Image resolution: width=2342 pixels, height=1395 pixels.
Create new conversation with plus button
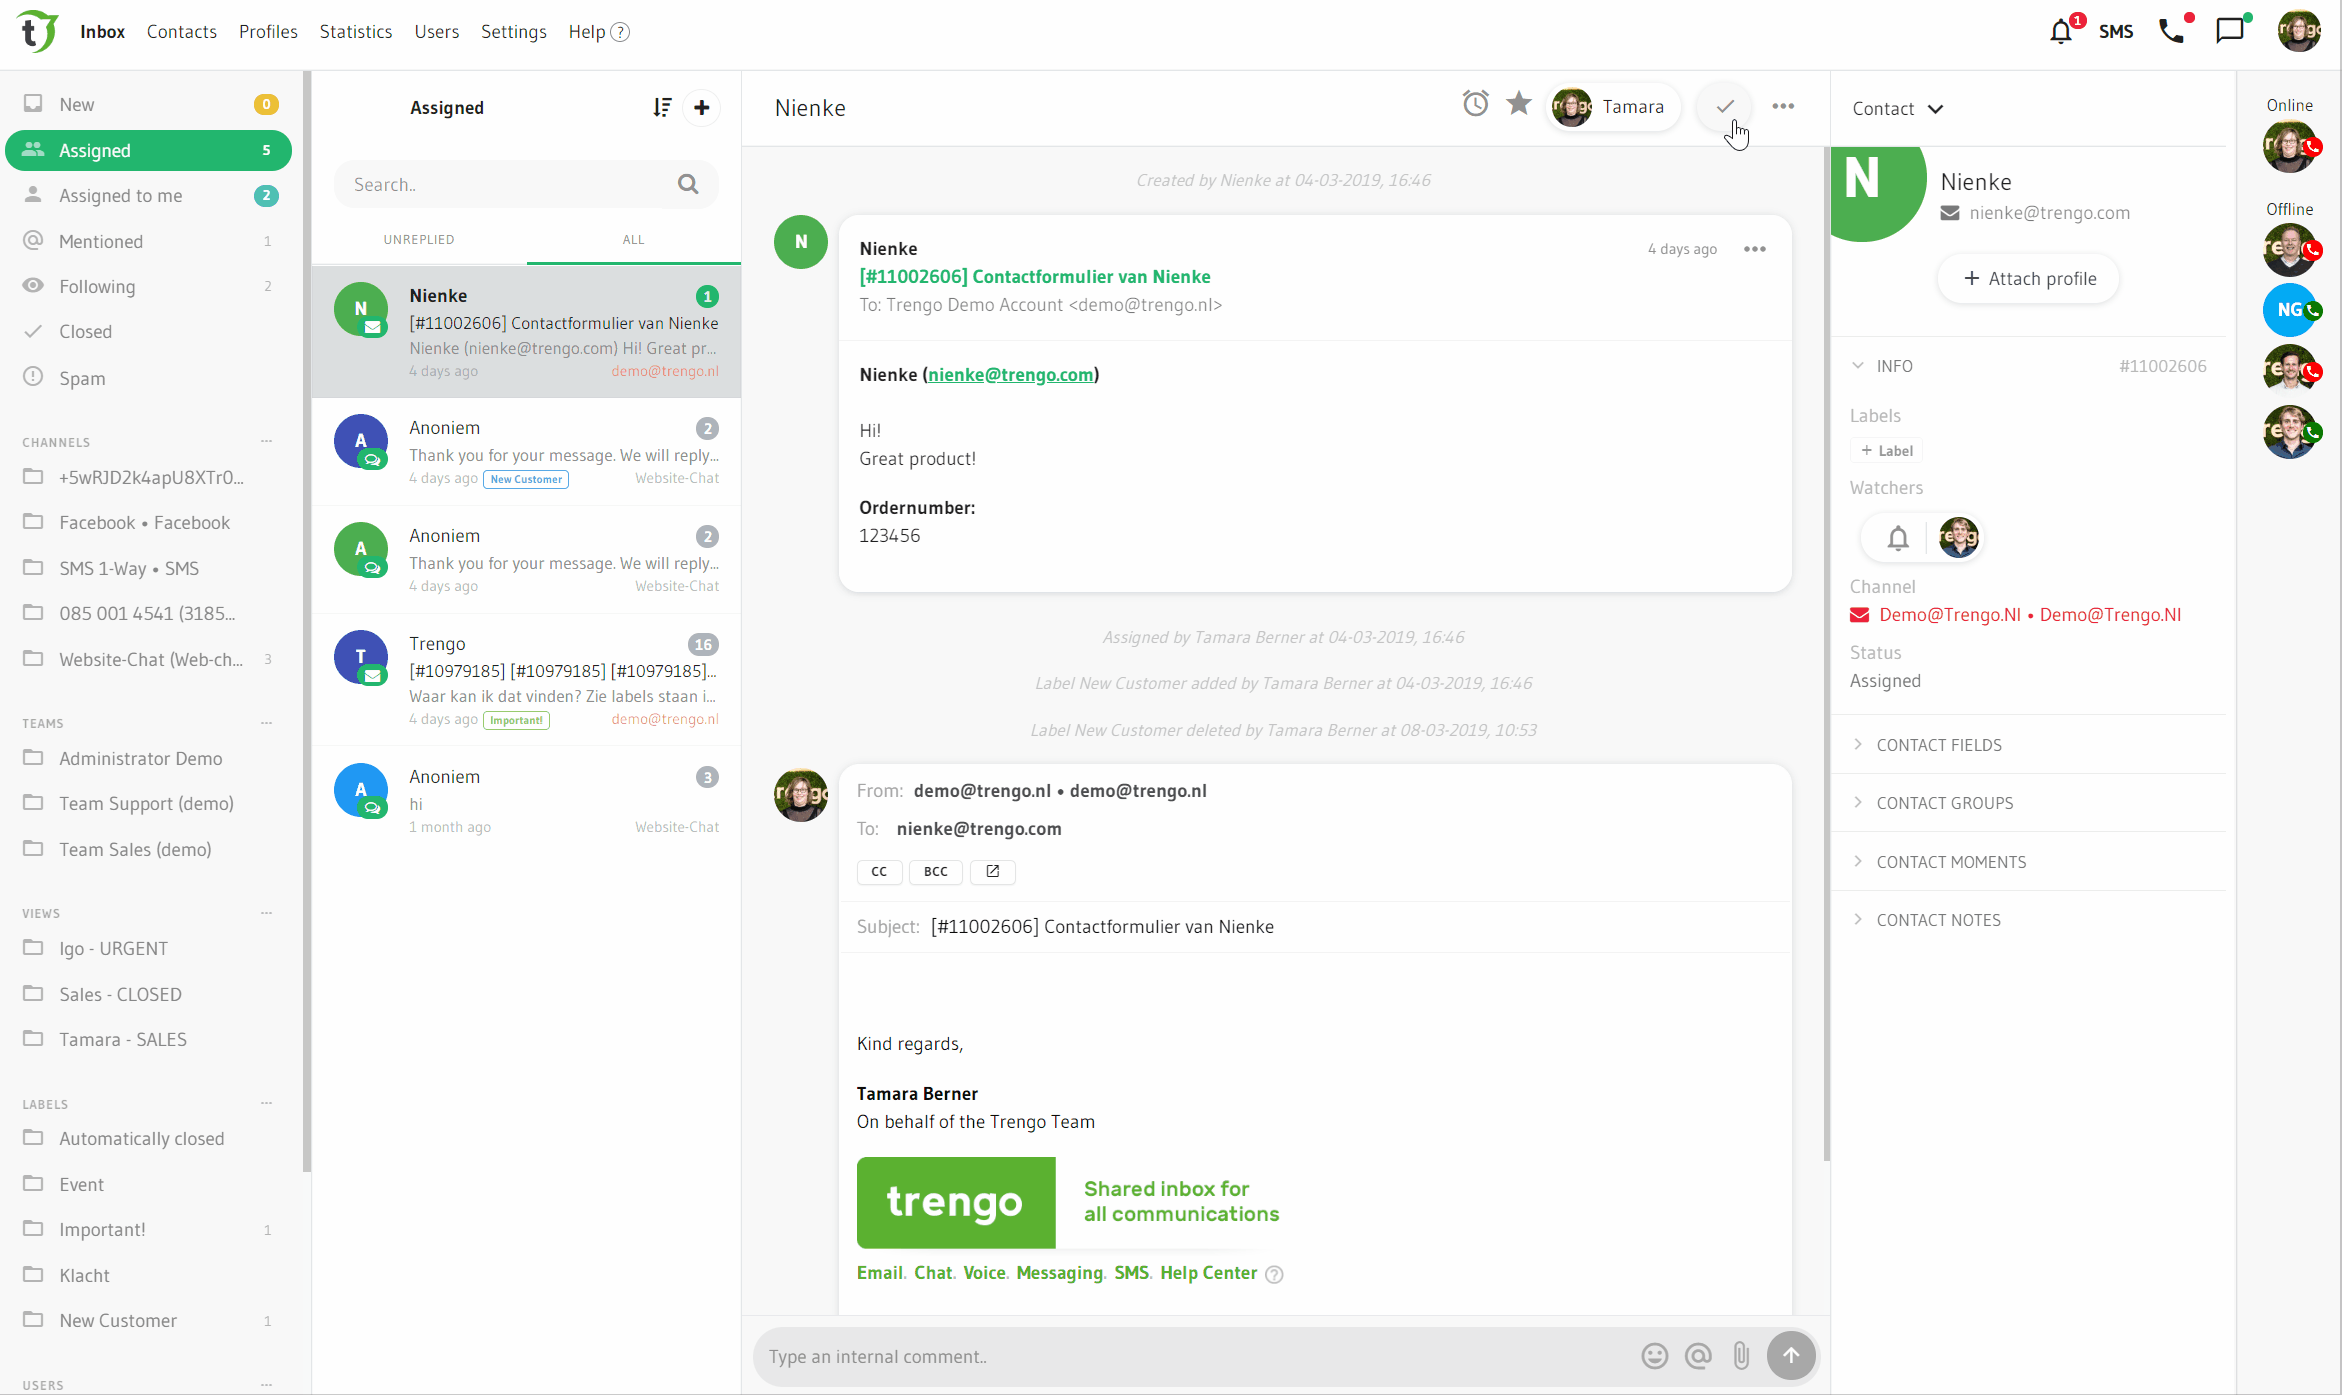coord(702,108)
